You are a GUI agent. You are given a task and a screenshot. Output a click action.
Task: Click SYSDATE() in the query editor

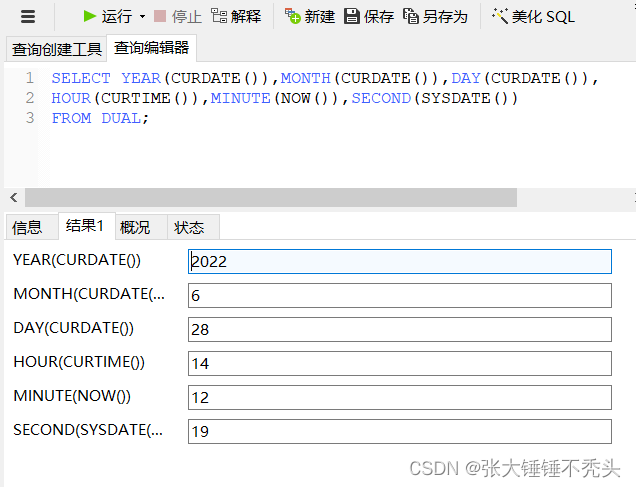(464, 98)
